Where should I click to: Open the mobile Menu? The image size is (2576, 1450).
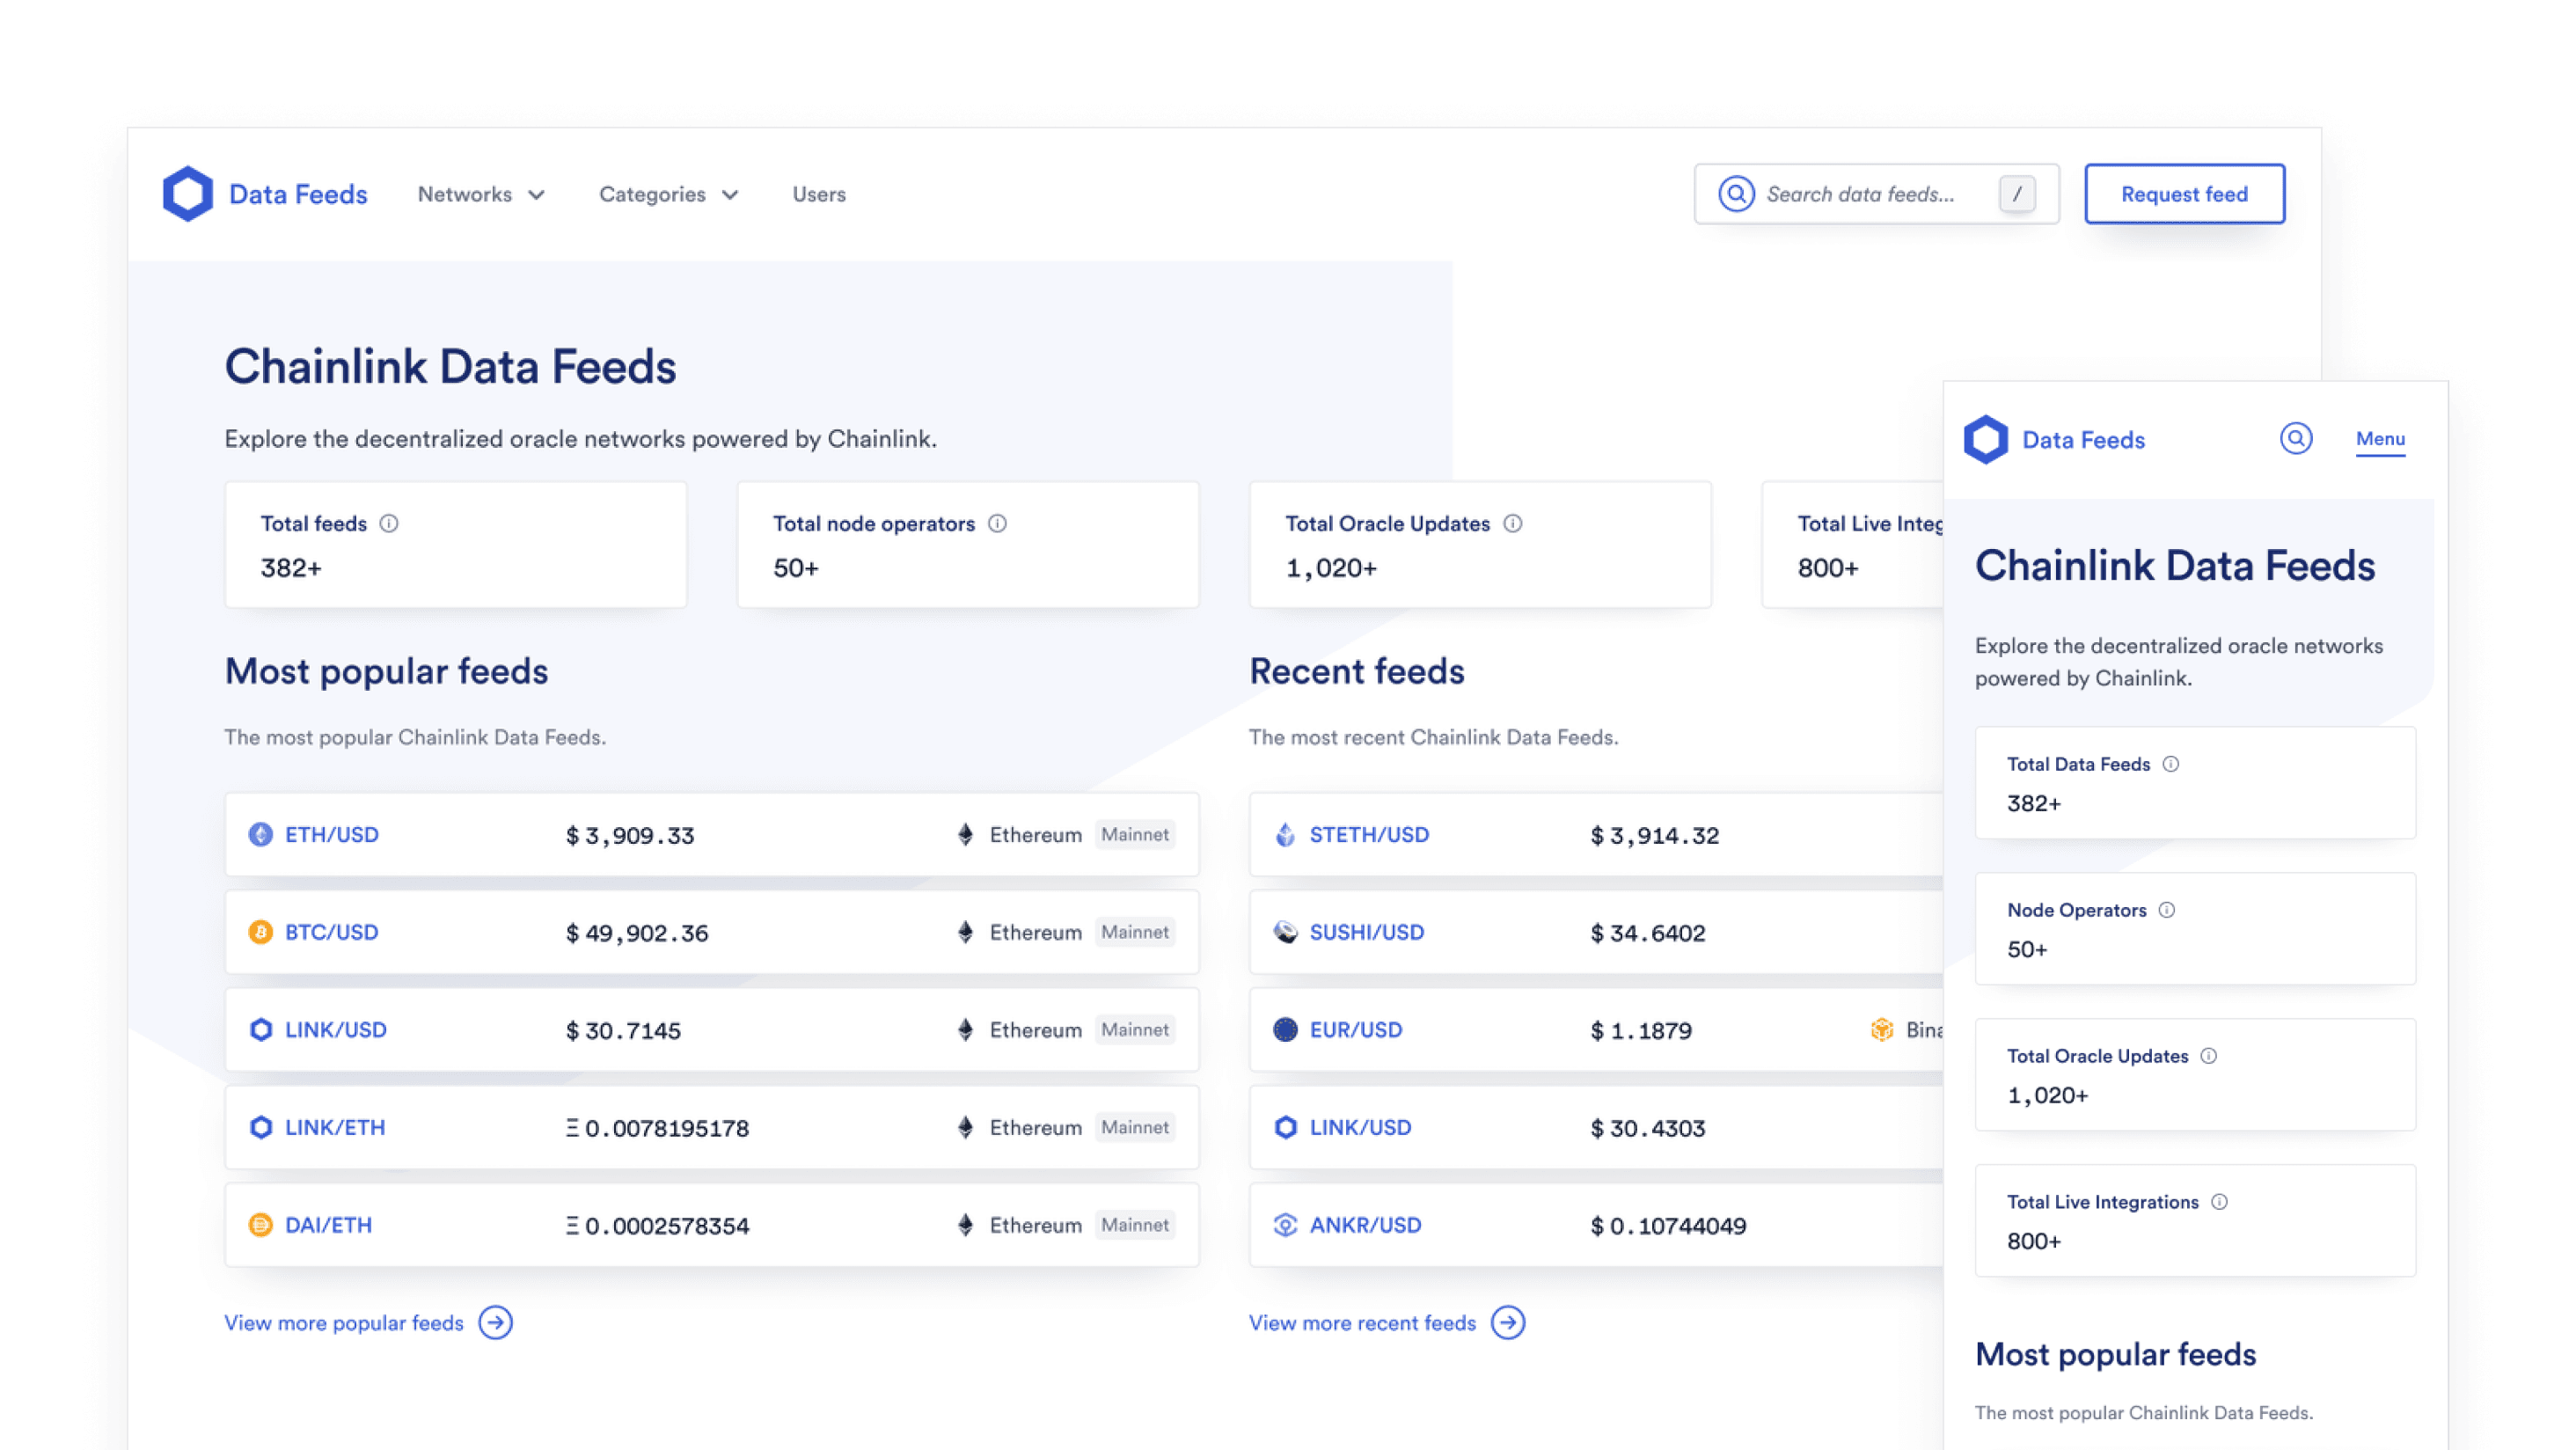2380,438
